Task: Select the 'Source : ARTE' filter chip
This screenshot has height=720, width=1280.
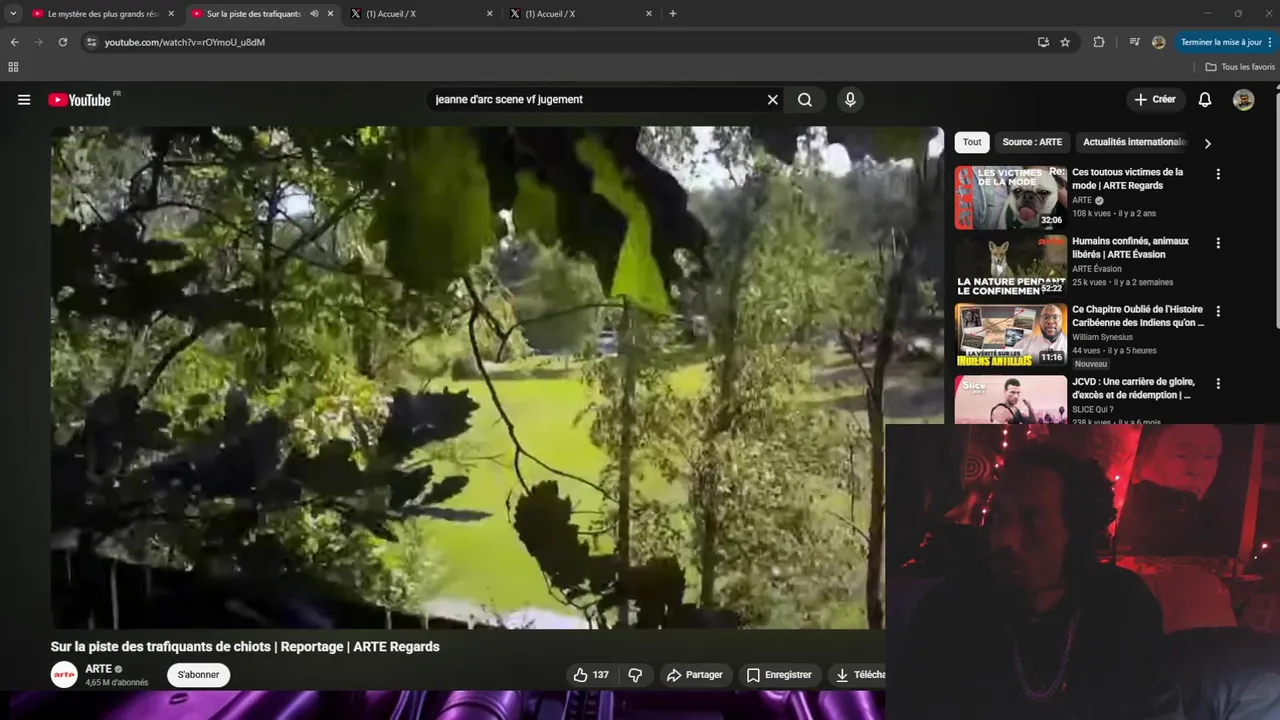Action: 1032,142
